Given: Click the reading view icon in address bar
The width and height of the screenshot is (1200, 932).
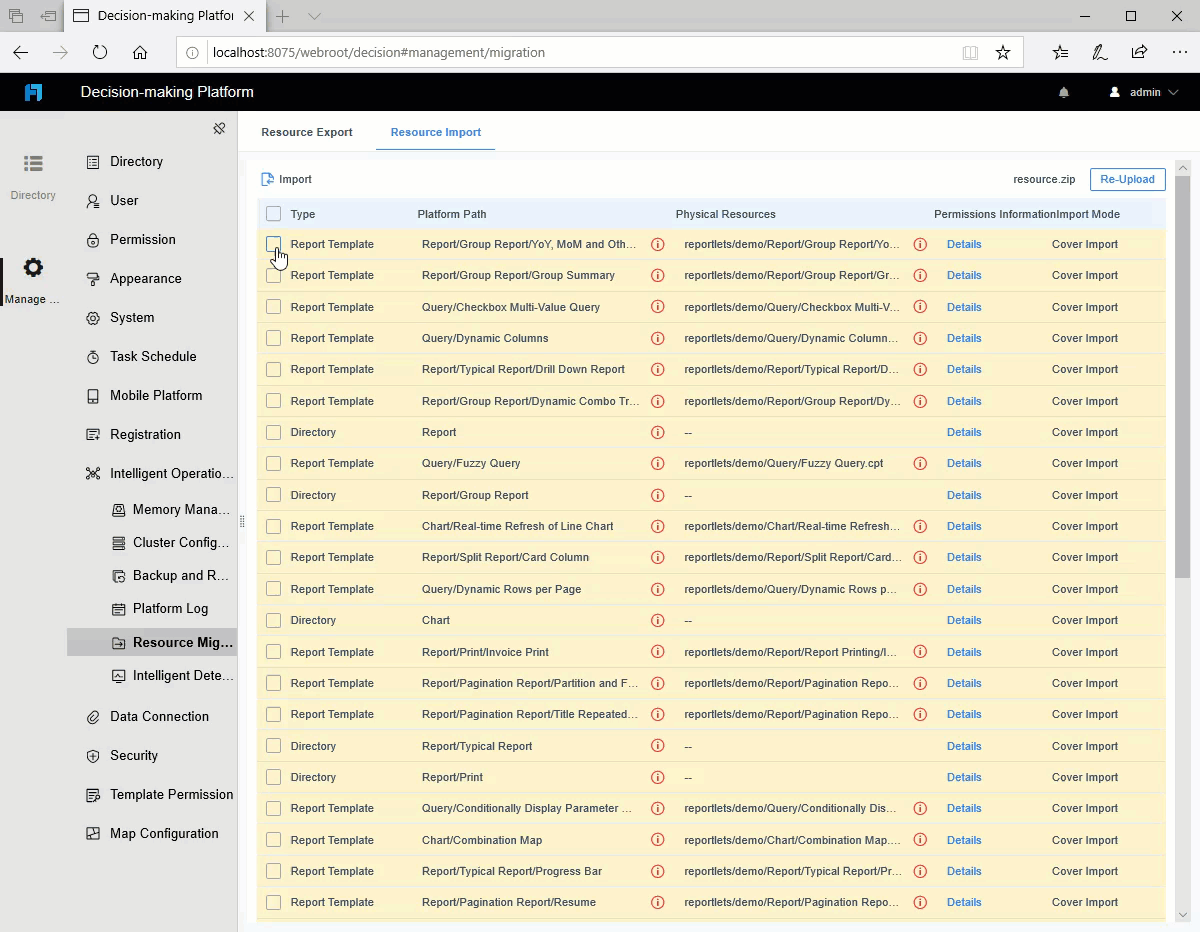Looking at the screenshot, I should pyautogui.click(x=970, y=52).
